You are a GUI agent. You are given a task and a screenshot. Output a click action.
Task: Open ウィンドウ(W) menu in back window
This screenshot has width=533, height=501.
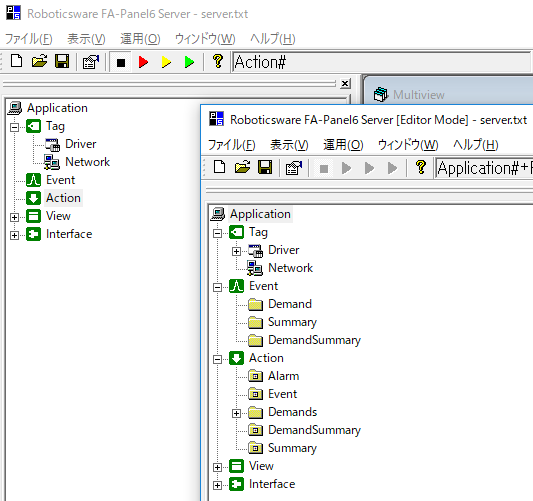click(x=205, y=39)
